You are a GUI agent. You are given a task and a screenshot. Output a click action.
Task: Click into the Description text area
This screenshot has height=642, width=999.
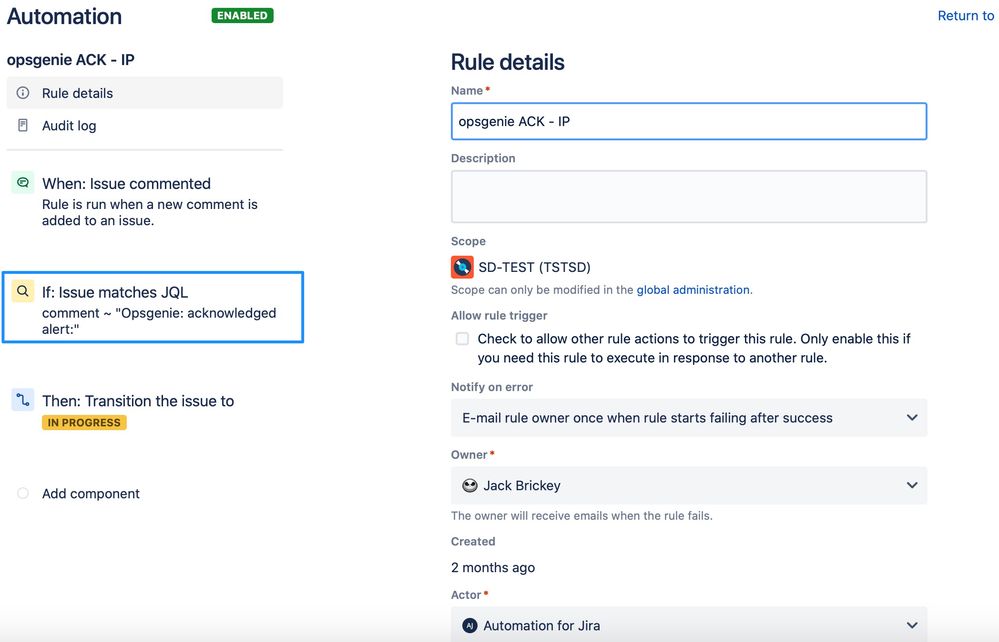coord(689,196)
